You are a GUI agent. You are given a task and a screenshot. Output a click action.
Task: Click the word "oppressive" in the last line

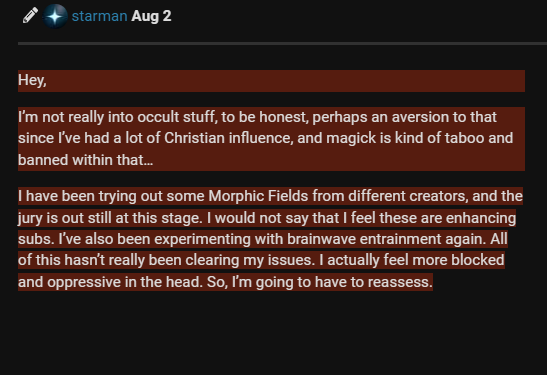coord(84,282)
